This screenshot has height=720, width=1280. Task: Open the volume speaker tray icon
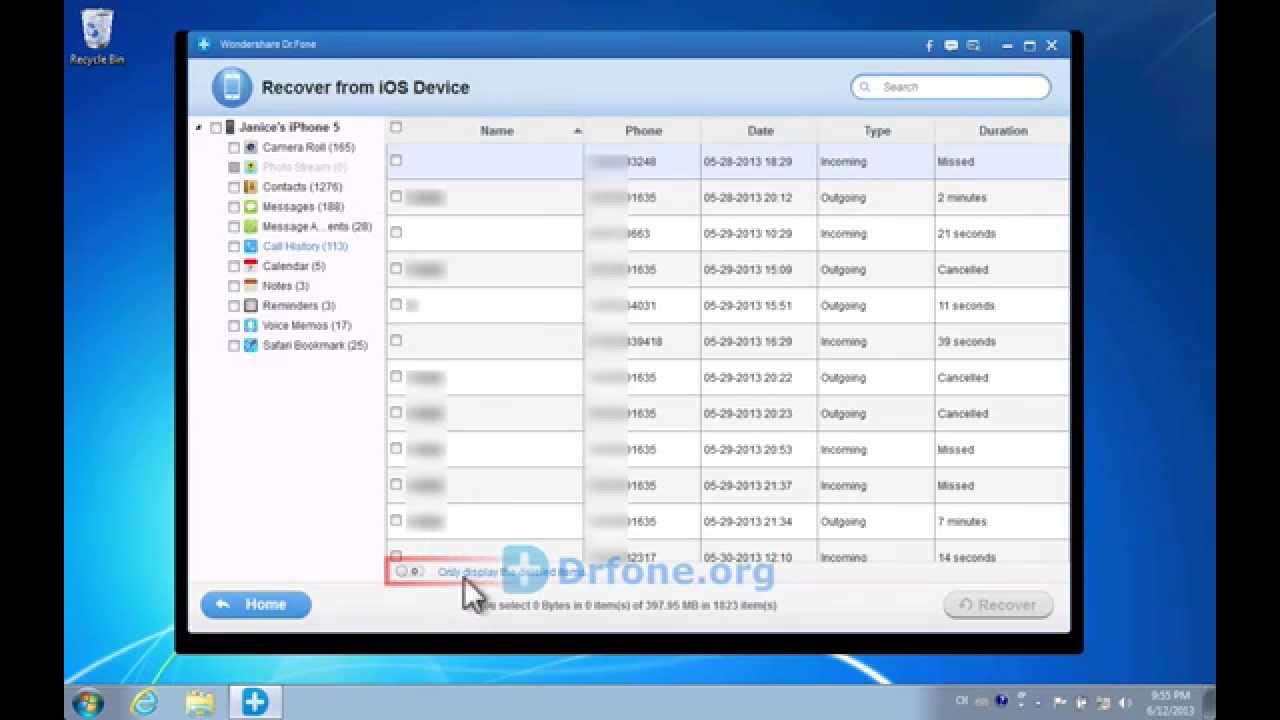[1127, 702]
